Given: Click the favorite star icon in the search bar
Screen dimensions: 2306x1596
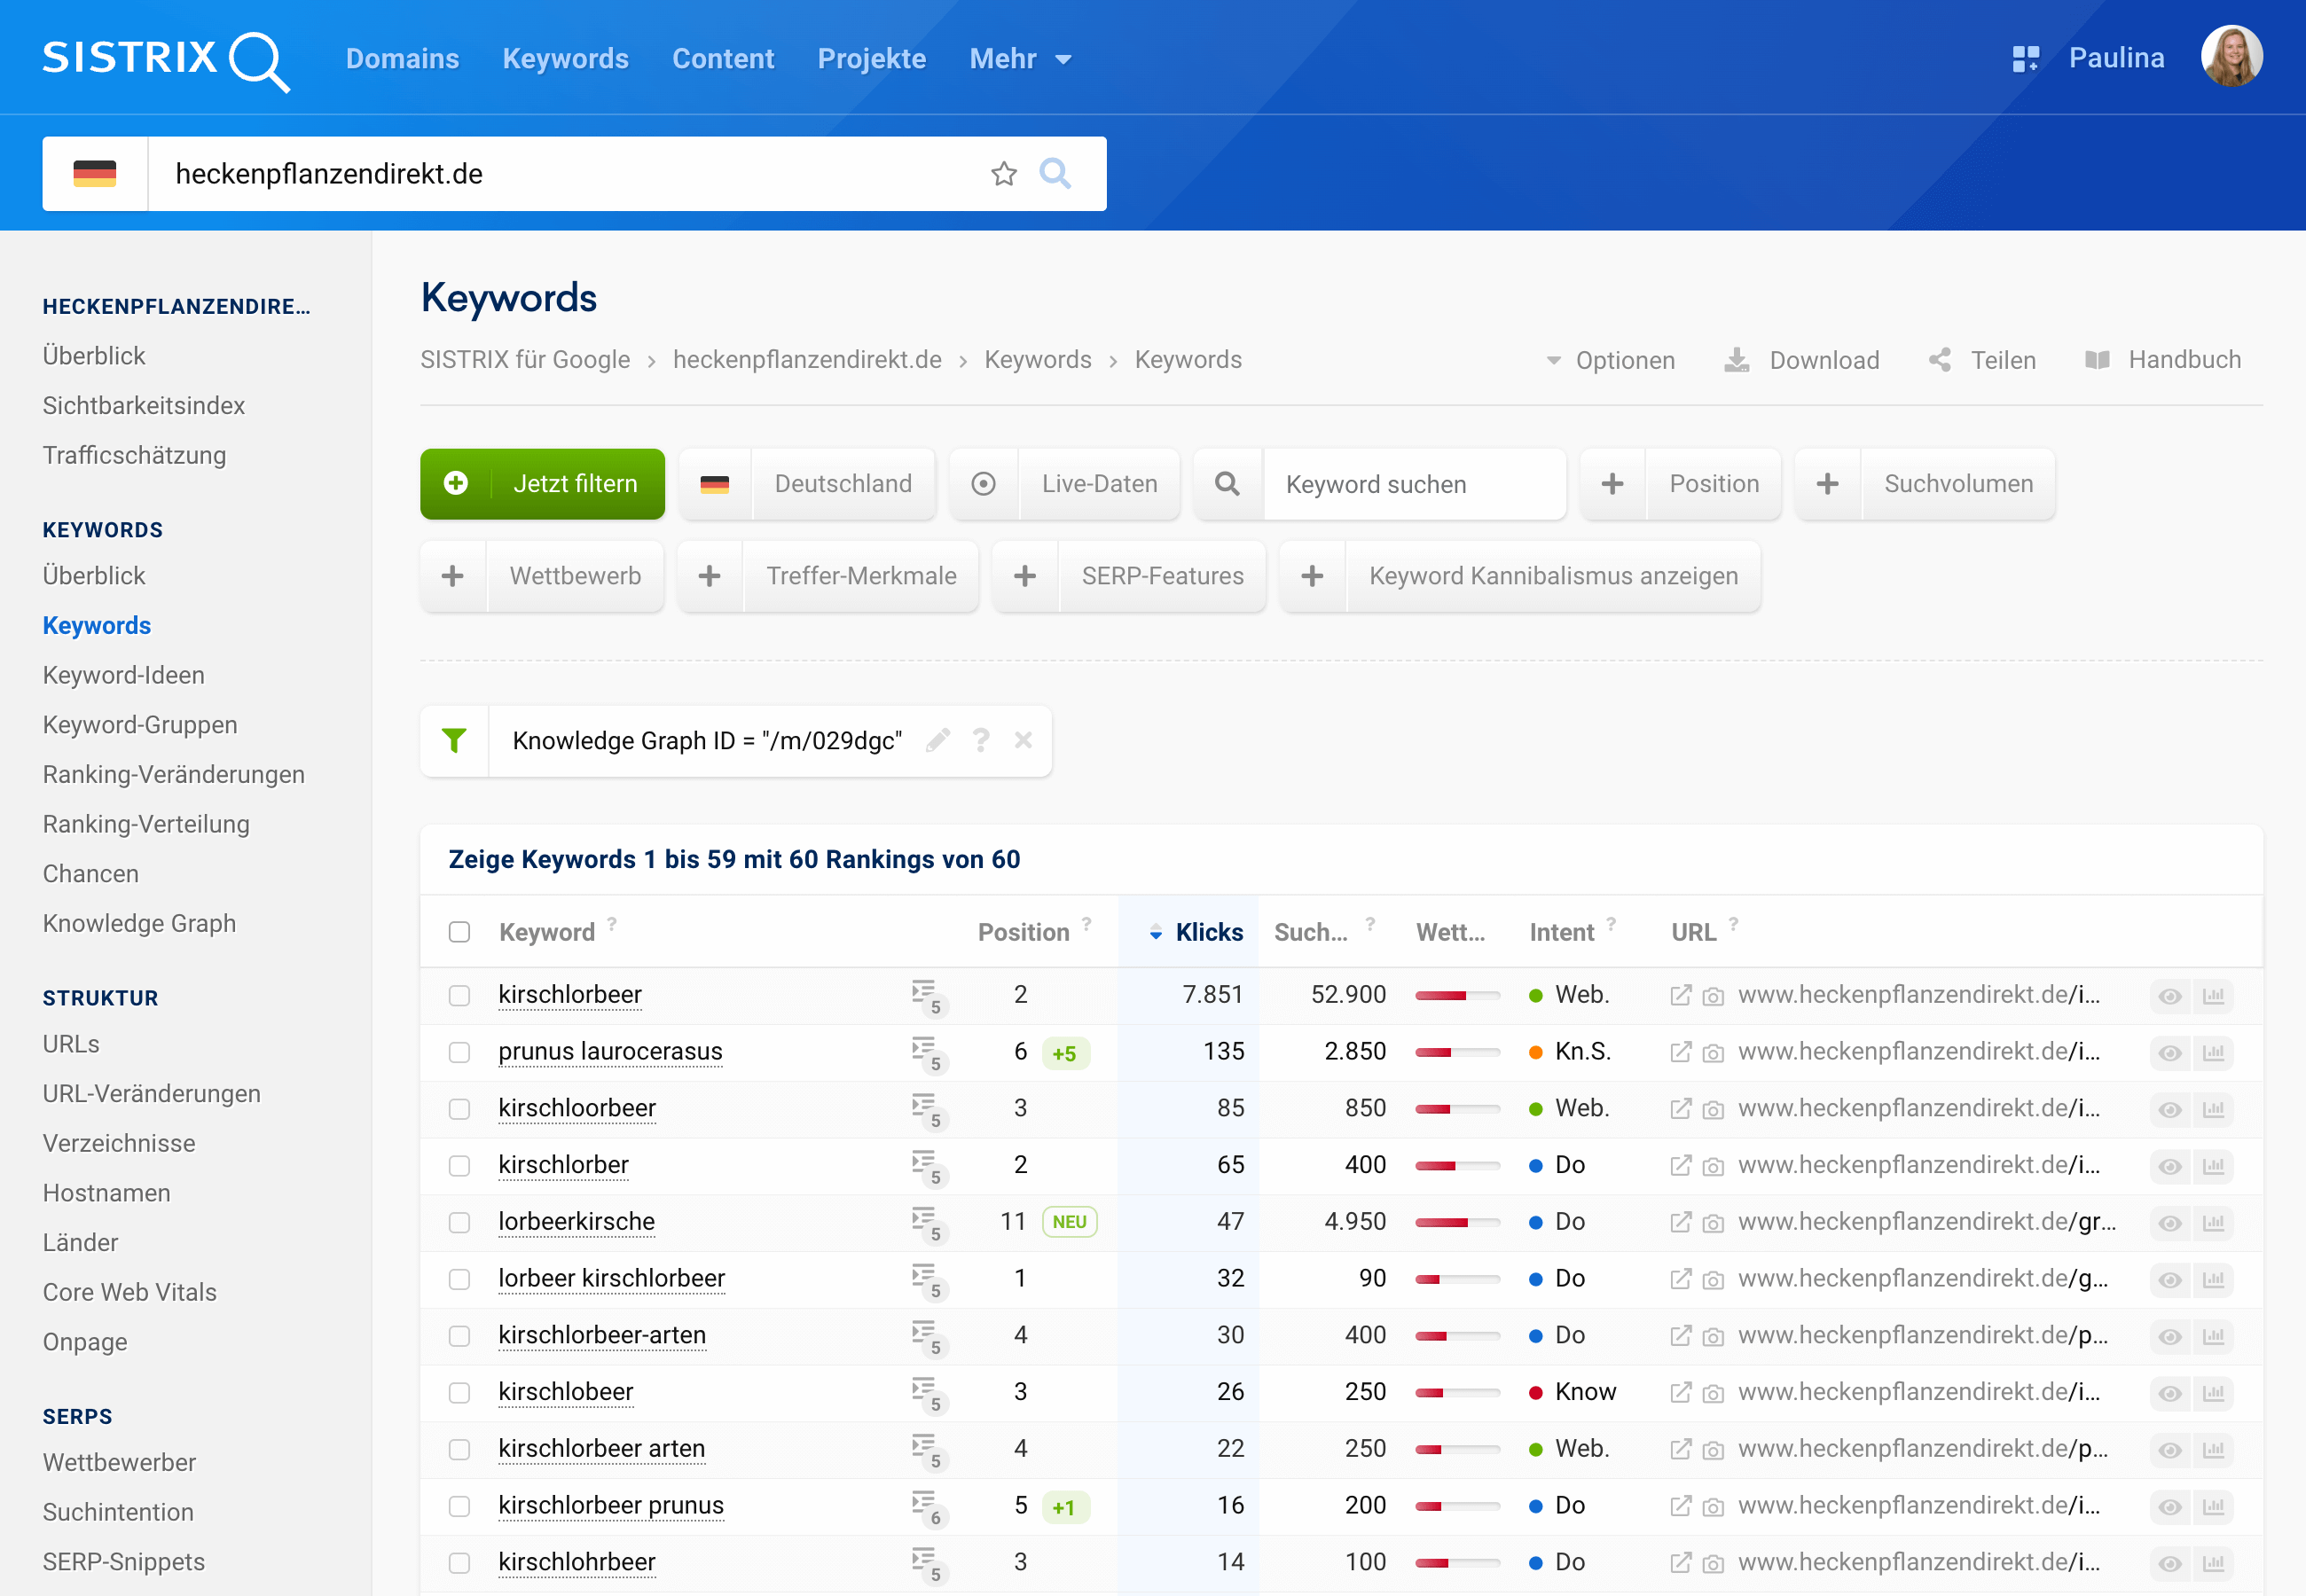Looking at the screenshot, I should pyautogui.click(x=1003, y=174).
